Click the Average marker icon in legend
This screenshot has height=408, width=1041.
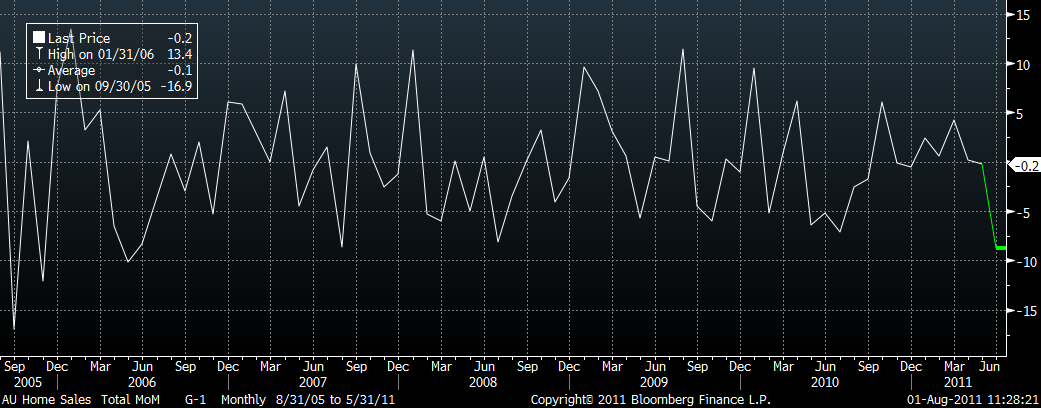click(x=38, y=71)
